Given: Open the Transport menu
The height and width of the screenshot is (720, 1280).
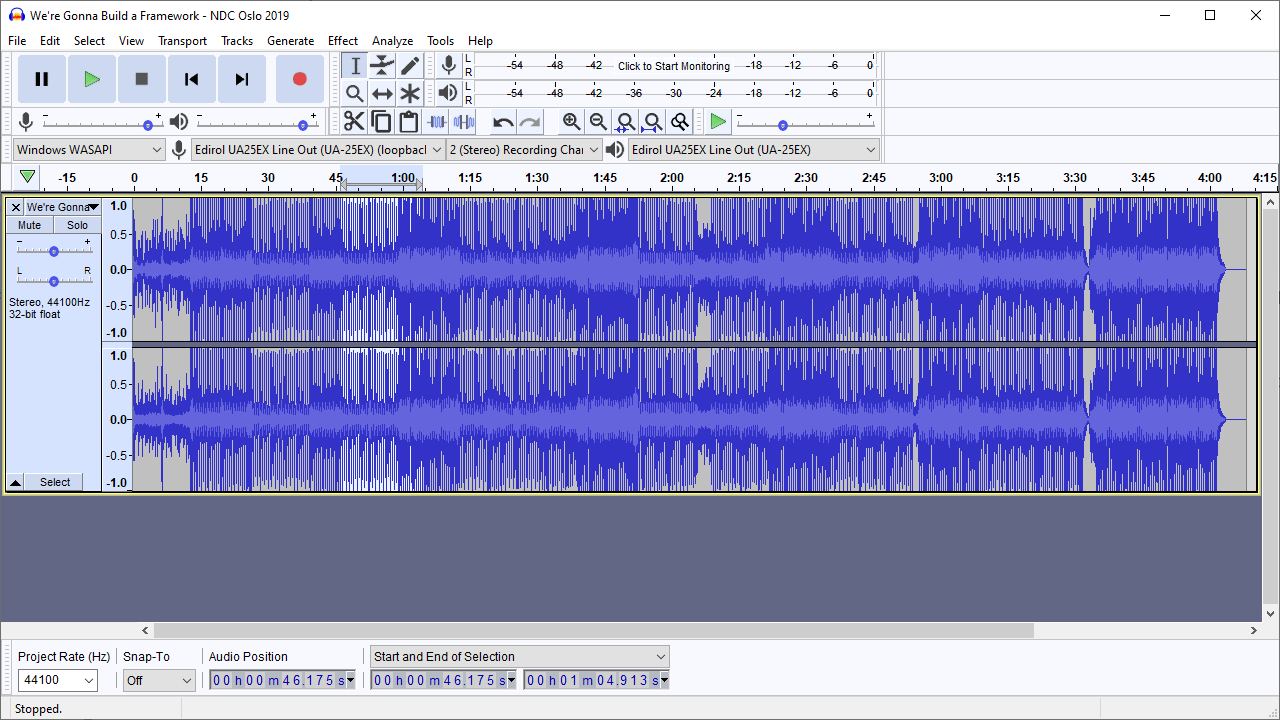Looking at the screenshot, I should point(182,41).
